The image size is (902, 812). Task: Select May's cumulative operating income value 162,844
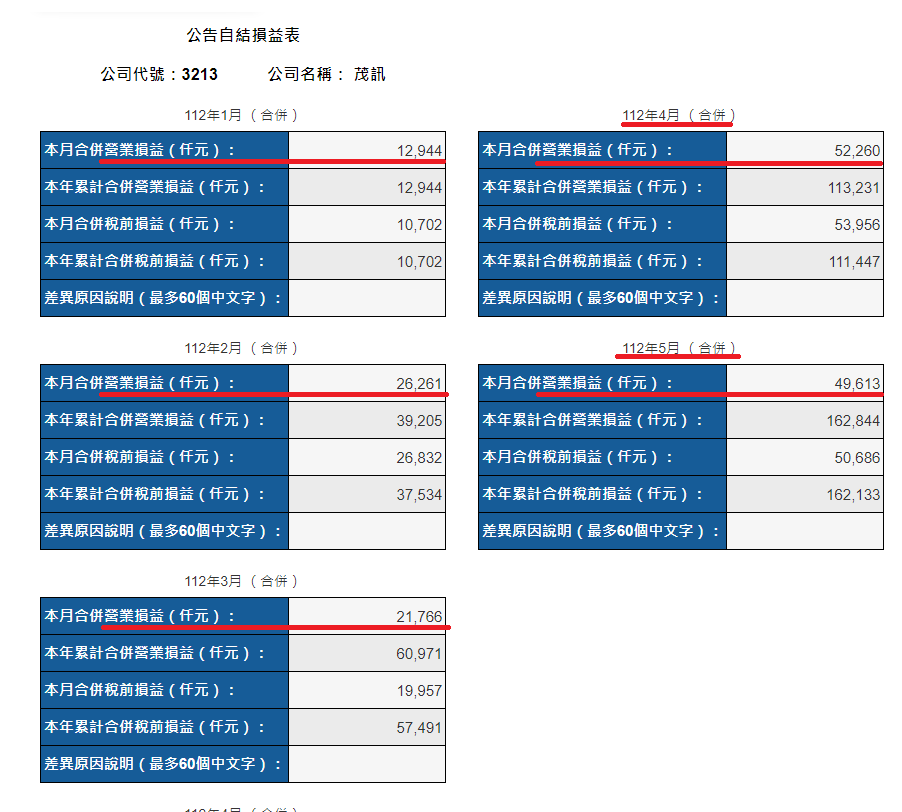click(x=853, y=421)
